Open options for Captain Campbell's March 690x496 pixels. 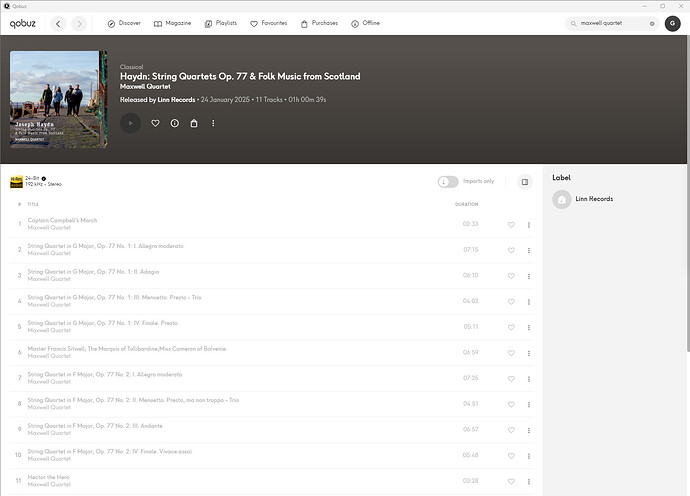(x=529, y=225)
